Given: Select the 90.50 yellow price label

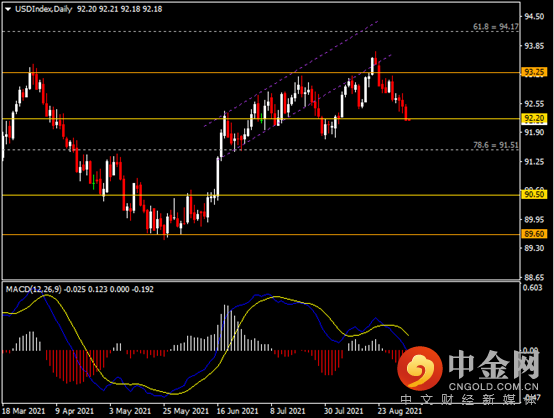Looking at the screenshot, I should pyautogui.click(x=534, y=194).
